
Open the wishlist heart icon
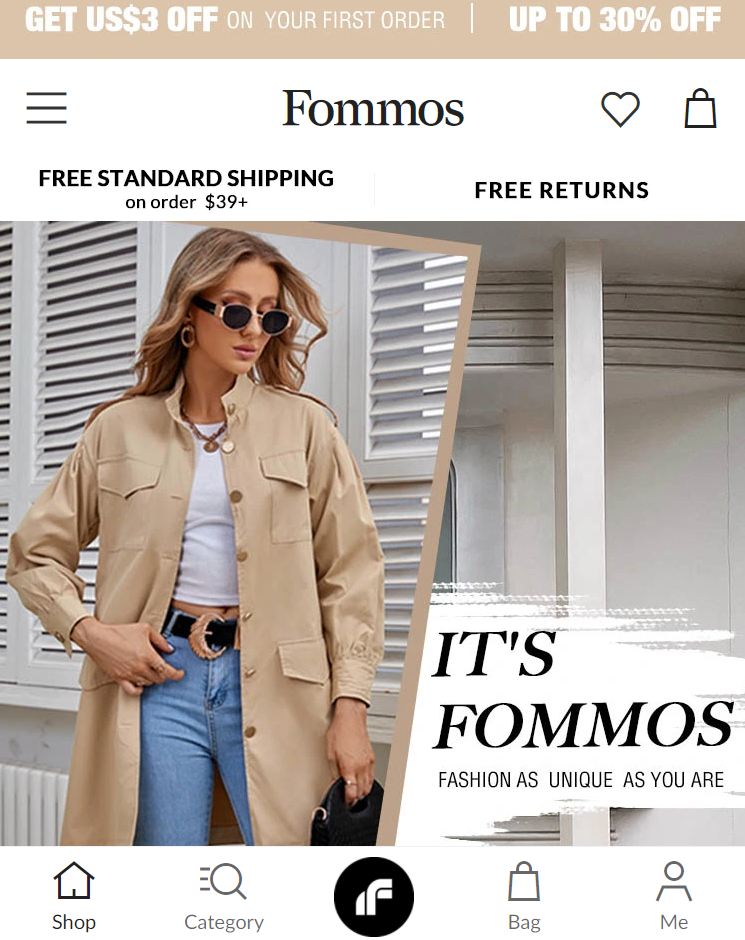(620, 109)
